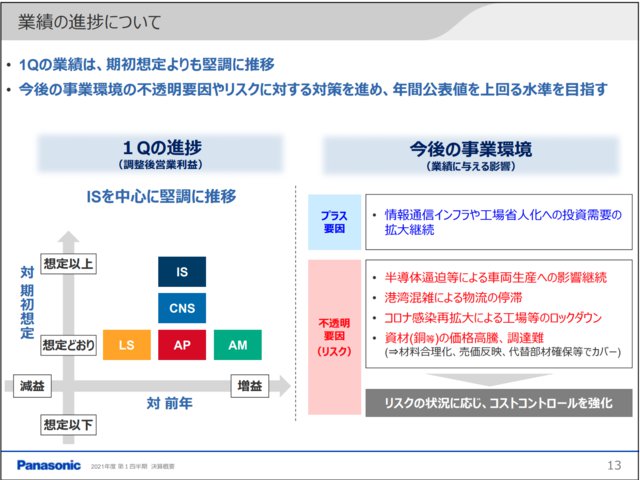640x480 pixels.
Task: Click the slide title 業績の進捗について
Action: point(90,22)
